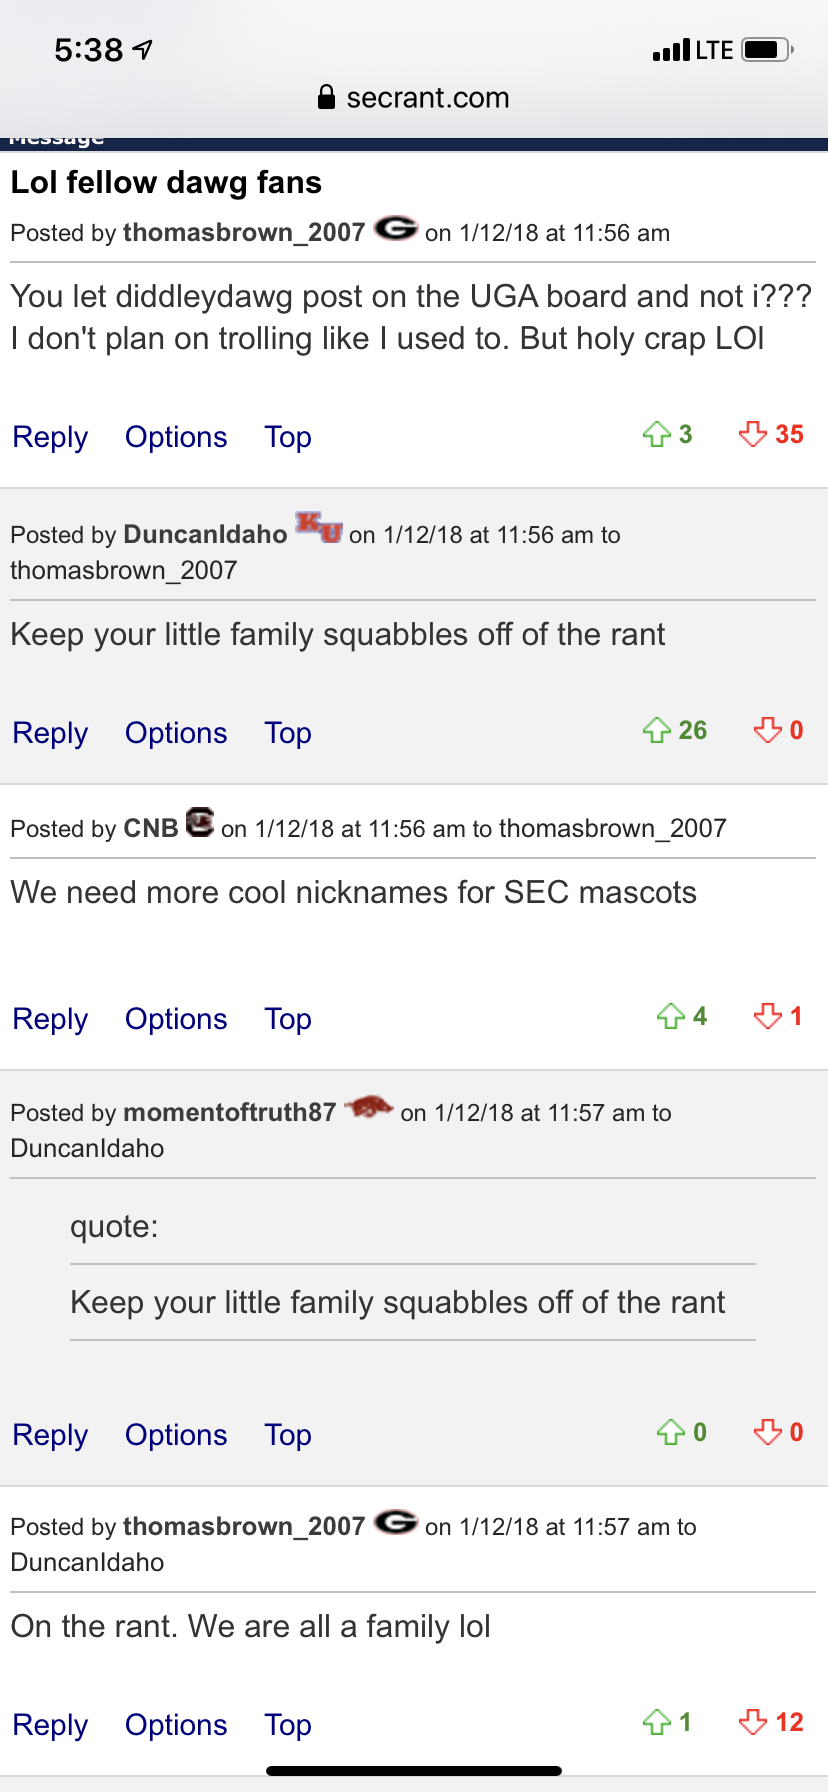Upvote DuncanIdaho's reply with 26 upvotes
The image size is (828, 1792).
657,731
